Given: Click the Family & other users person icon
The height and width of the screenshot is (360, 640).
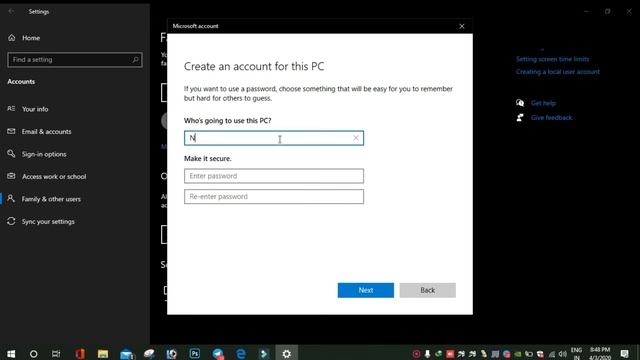Looking at the screenshot, I should (11, 198).
